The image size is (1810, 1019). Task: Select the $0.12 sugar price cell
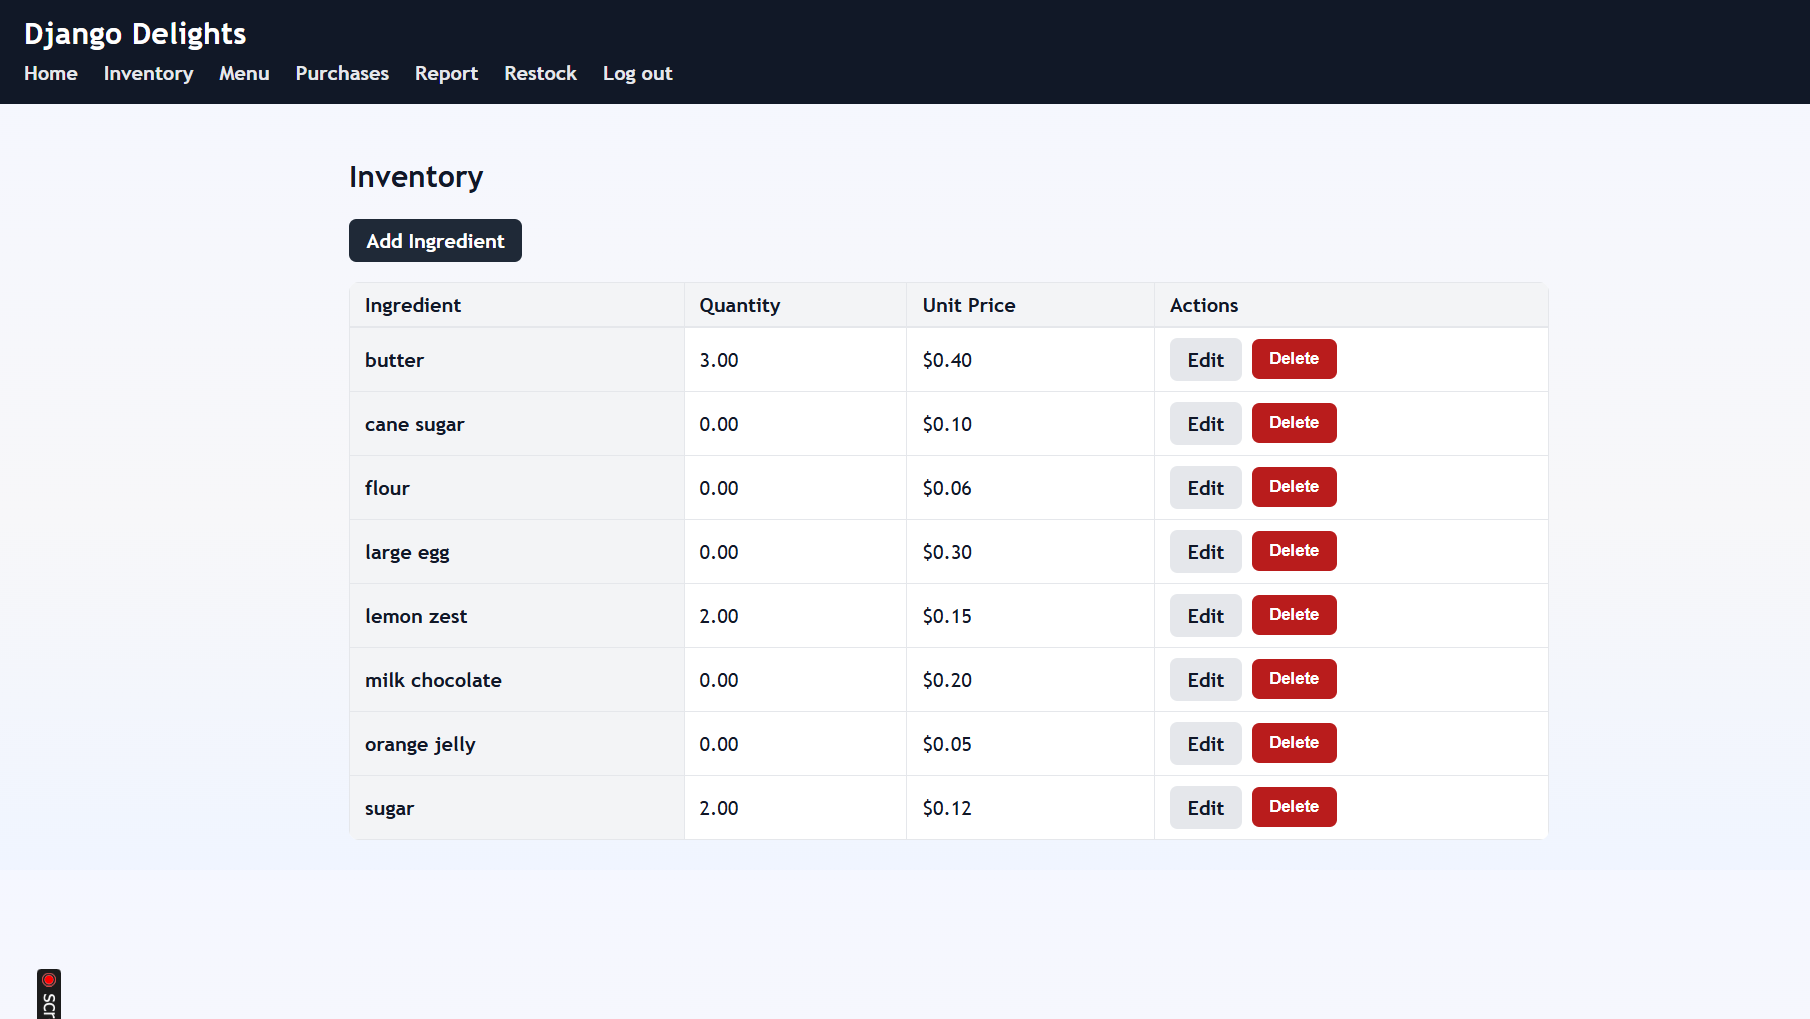(1030, 808)
